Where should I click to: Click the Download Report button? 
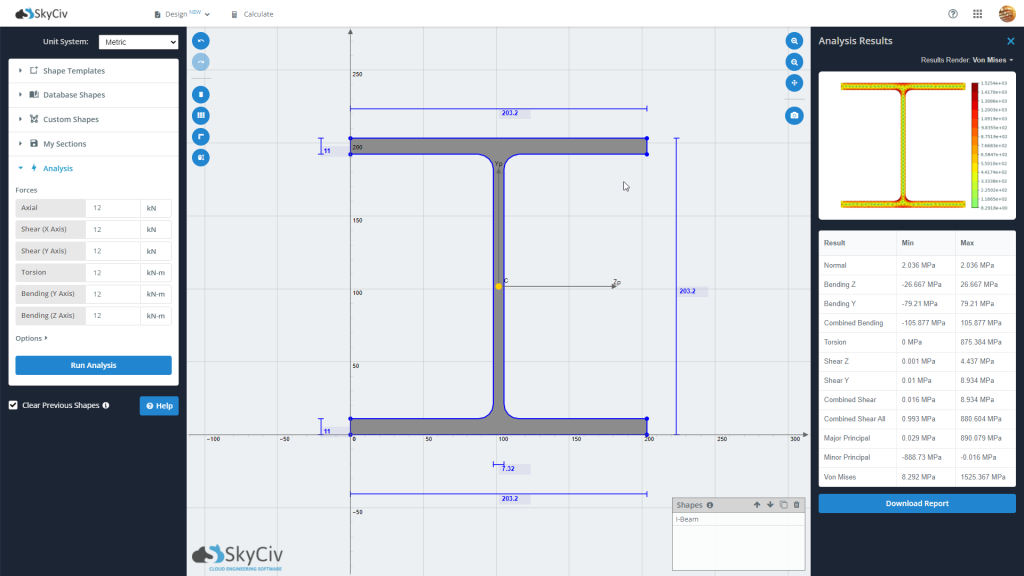coord(917,504)
